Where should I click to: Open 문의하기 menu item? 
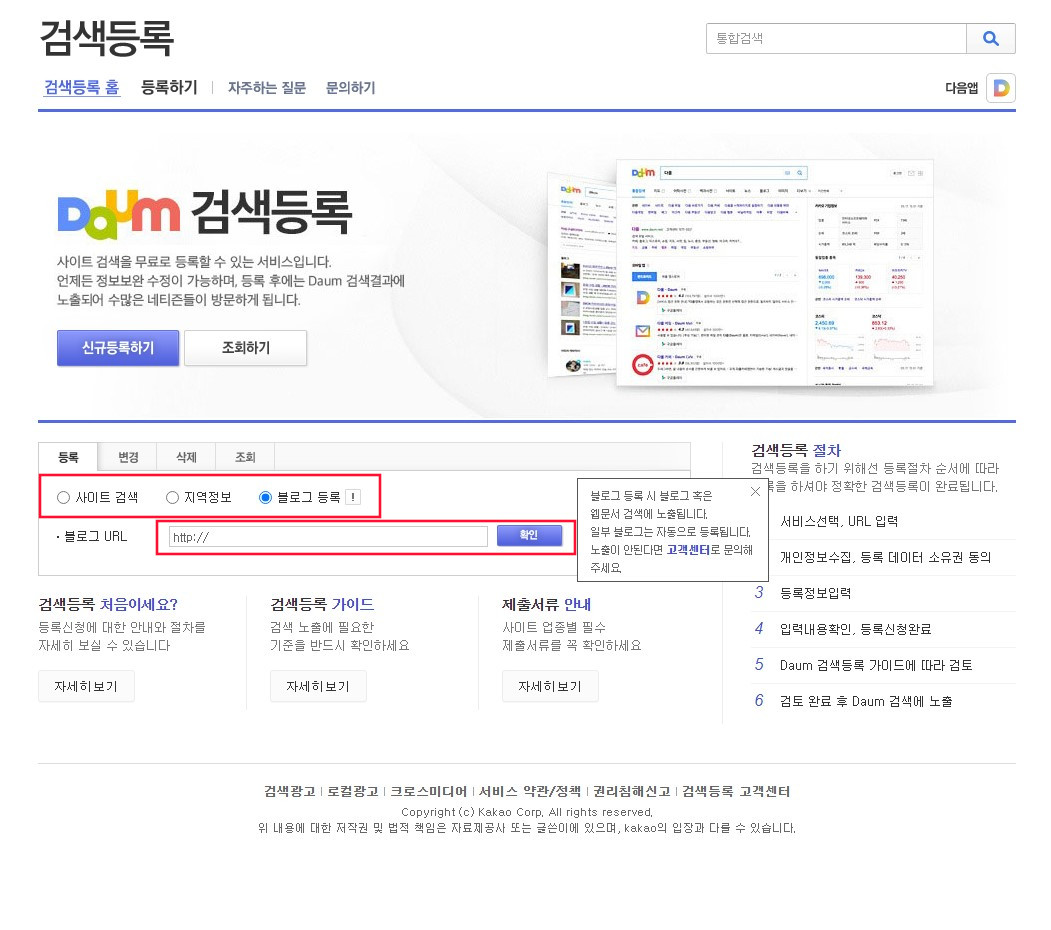click(x=351, y=88)
